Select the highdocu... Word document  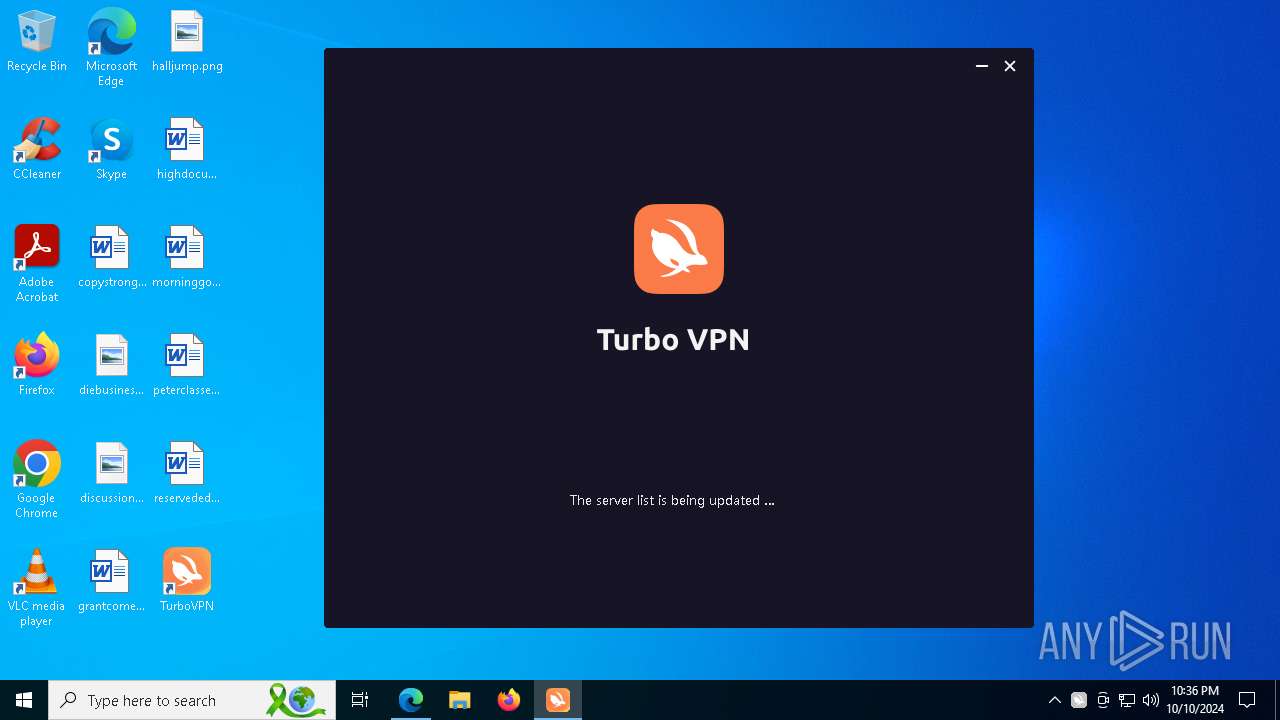(187, 150)
